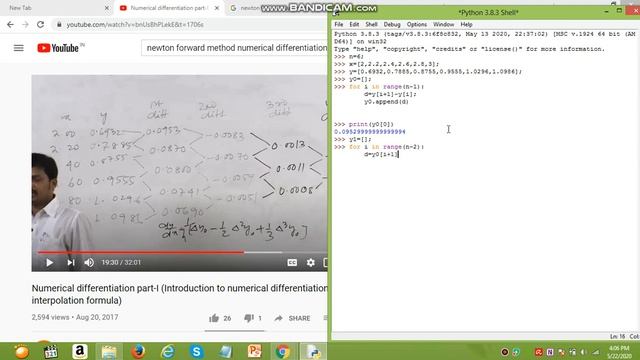
Task: Click the OneNote tray icon
Action: (x=550, y=352)
